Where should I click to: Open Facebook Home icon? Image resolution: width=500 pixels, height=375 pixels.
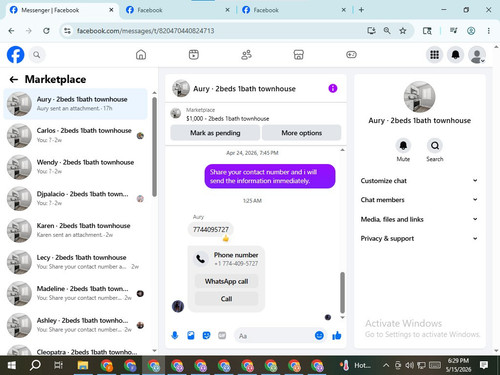point(141,55)
